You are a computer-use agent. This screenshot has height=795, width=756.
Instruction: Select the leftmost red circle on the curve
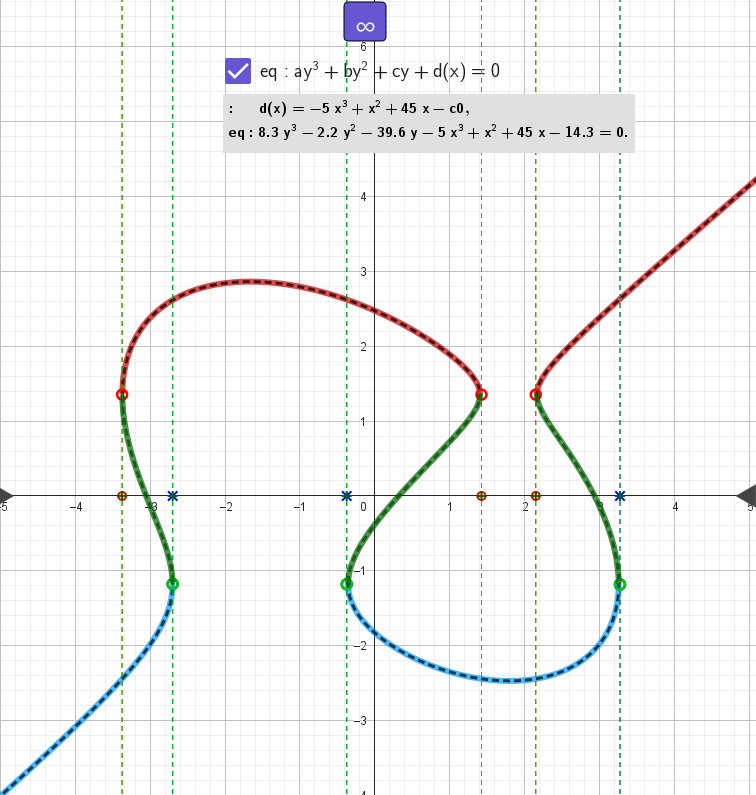tap(122, 394)
